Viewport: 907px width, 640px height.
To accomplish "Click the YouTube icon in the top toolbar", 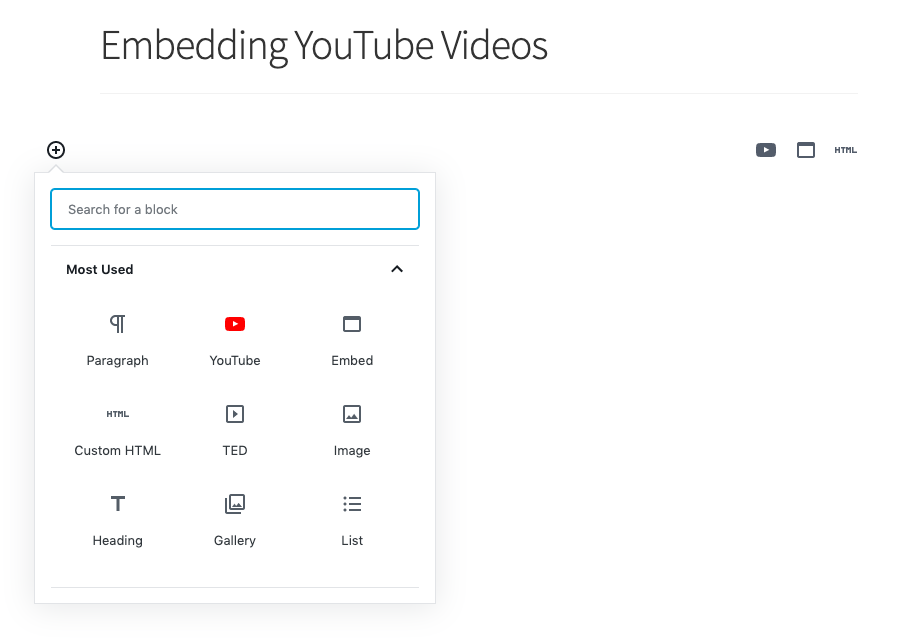I will tap(765, 149).
